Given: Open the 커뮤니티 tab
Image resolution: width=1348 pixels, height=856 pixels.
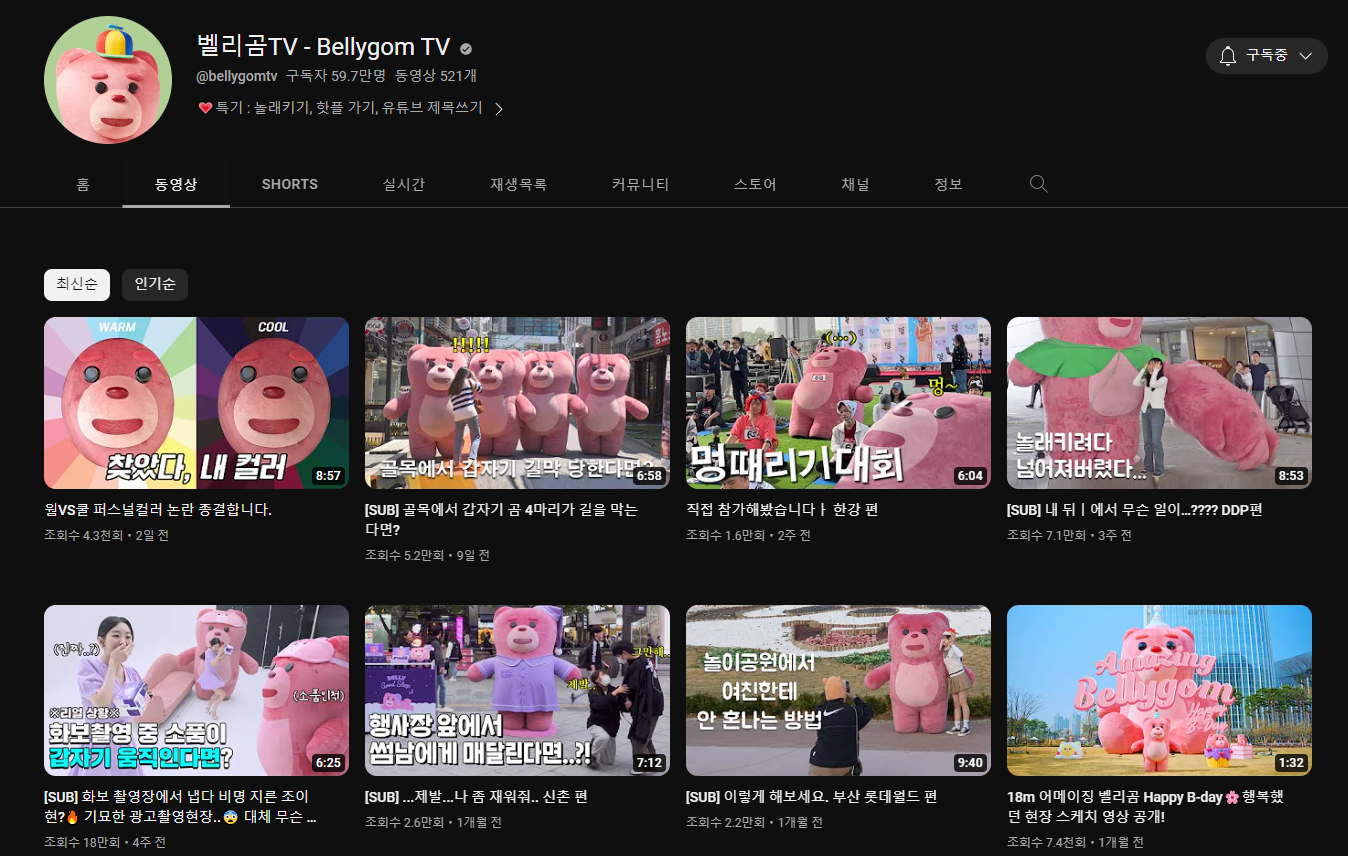Looking at the screenshot, I should tap(640, 184).
